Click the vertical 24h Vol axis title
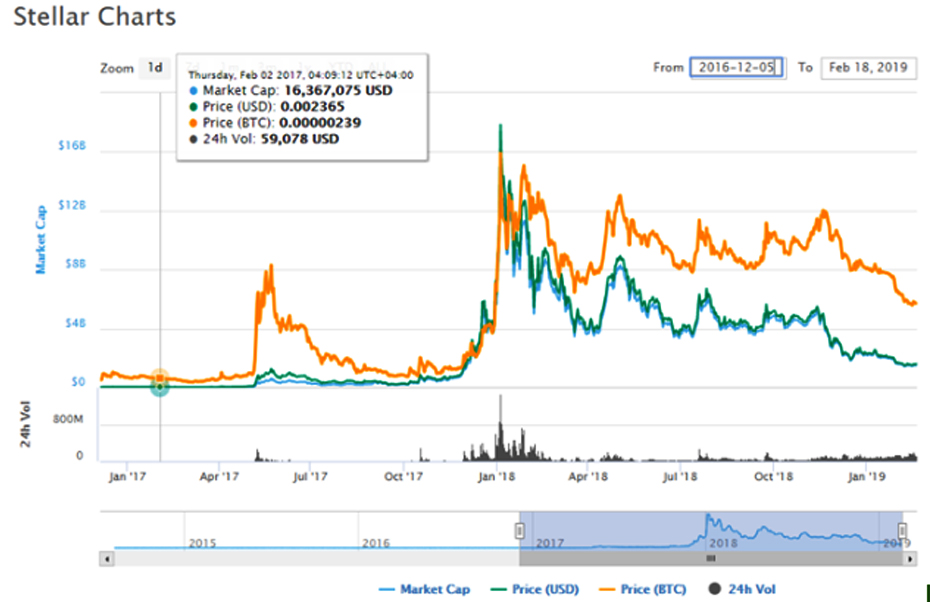Viewport: 930px width, 602px height. 26,424
